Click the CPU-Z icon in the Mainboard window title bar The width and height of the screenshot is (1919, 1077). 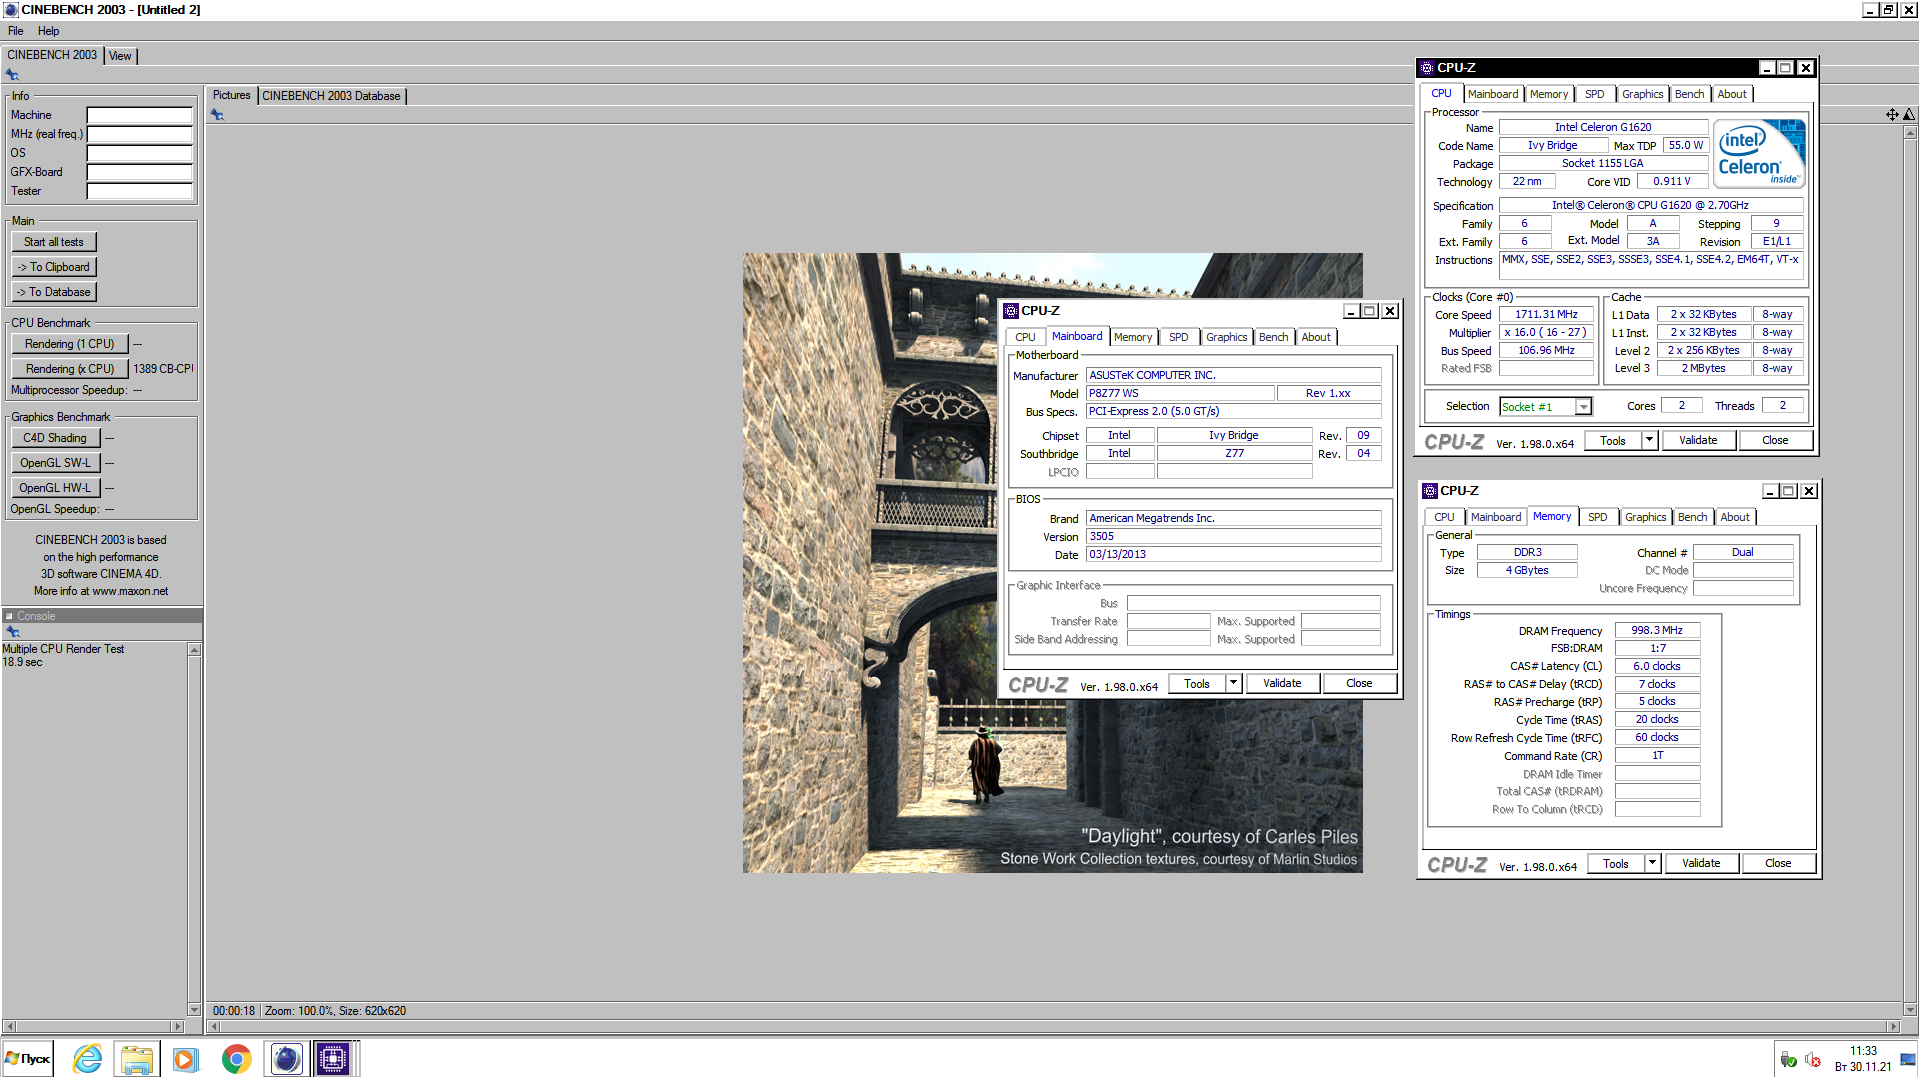tap(1011, 311)
